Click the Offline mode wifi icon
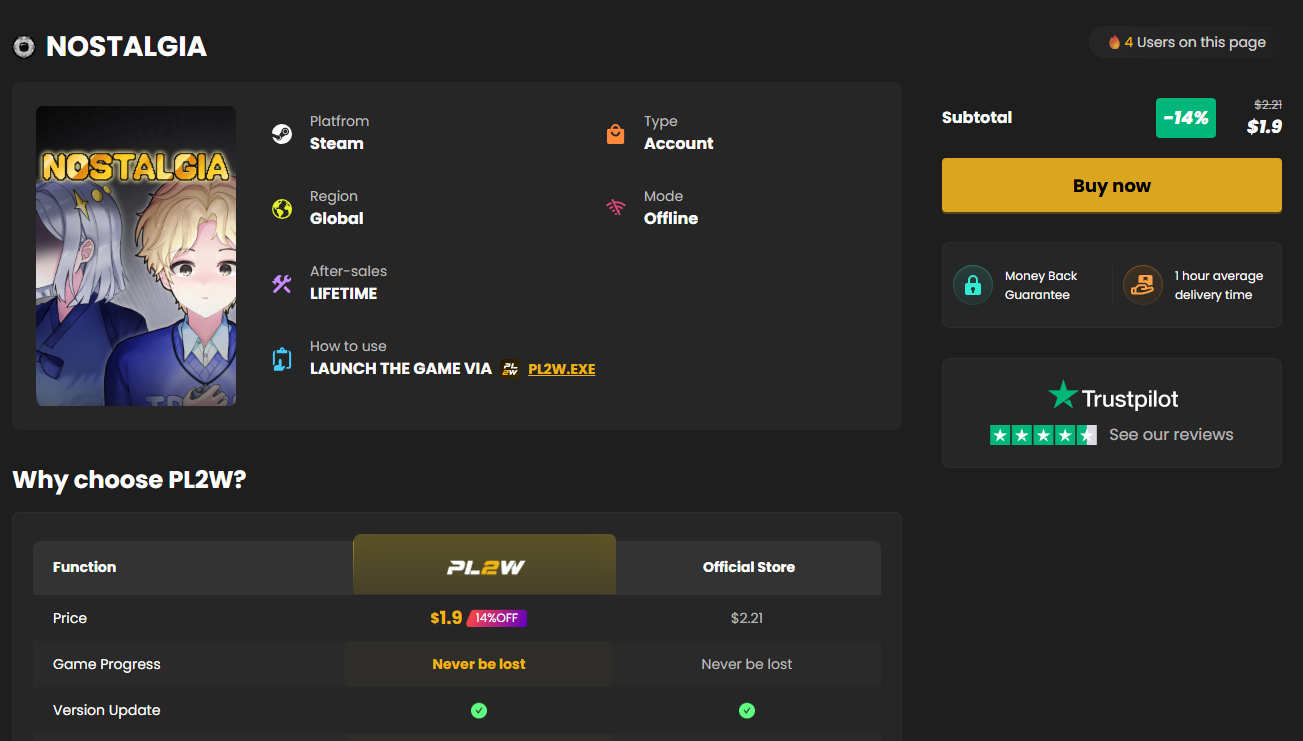Viewport: 1303px width, 741px height. [616, 208]
